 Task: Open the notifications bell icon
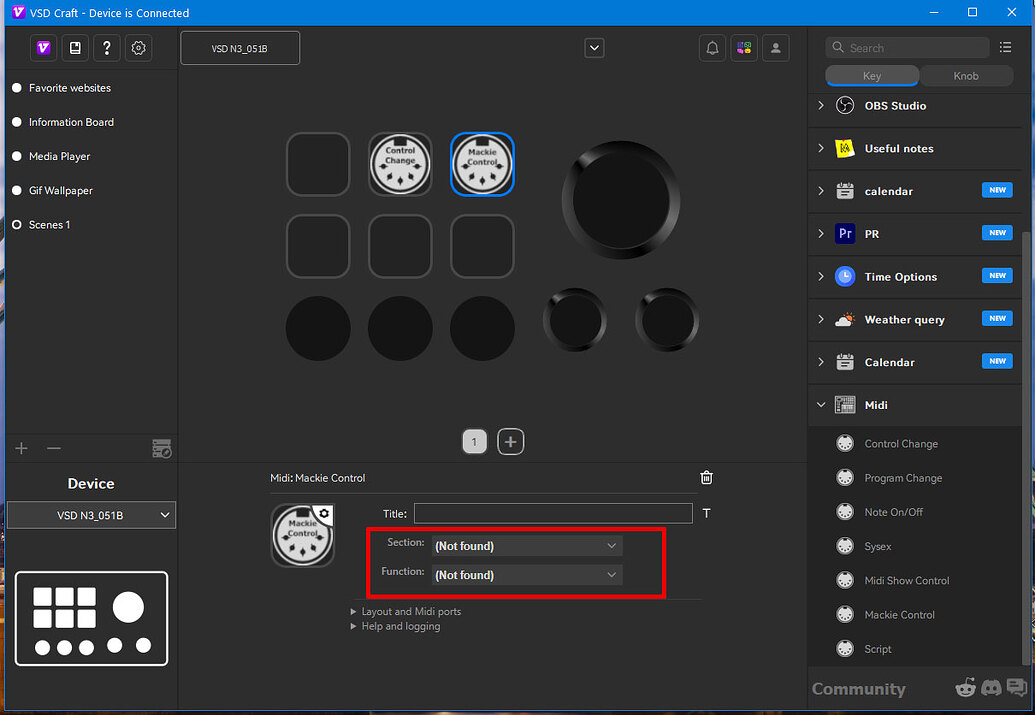coord(712,48)
